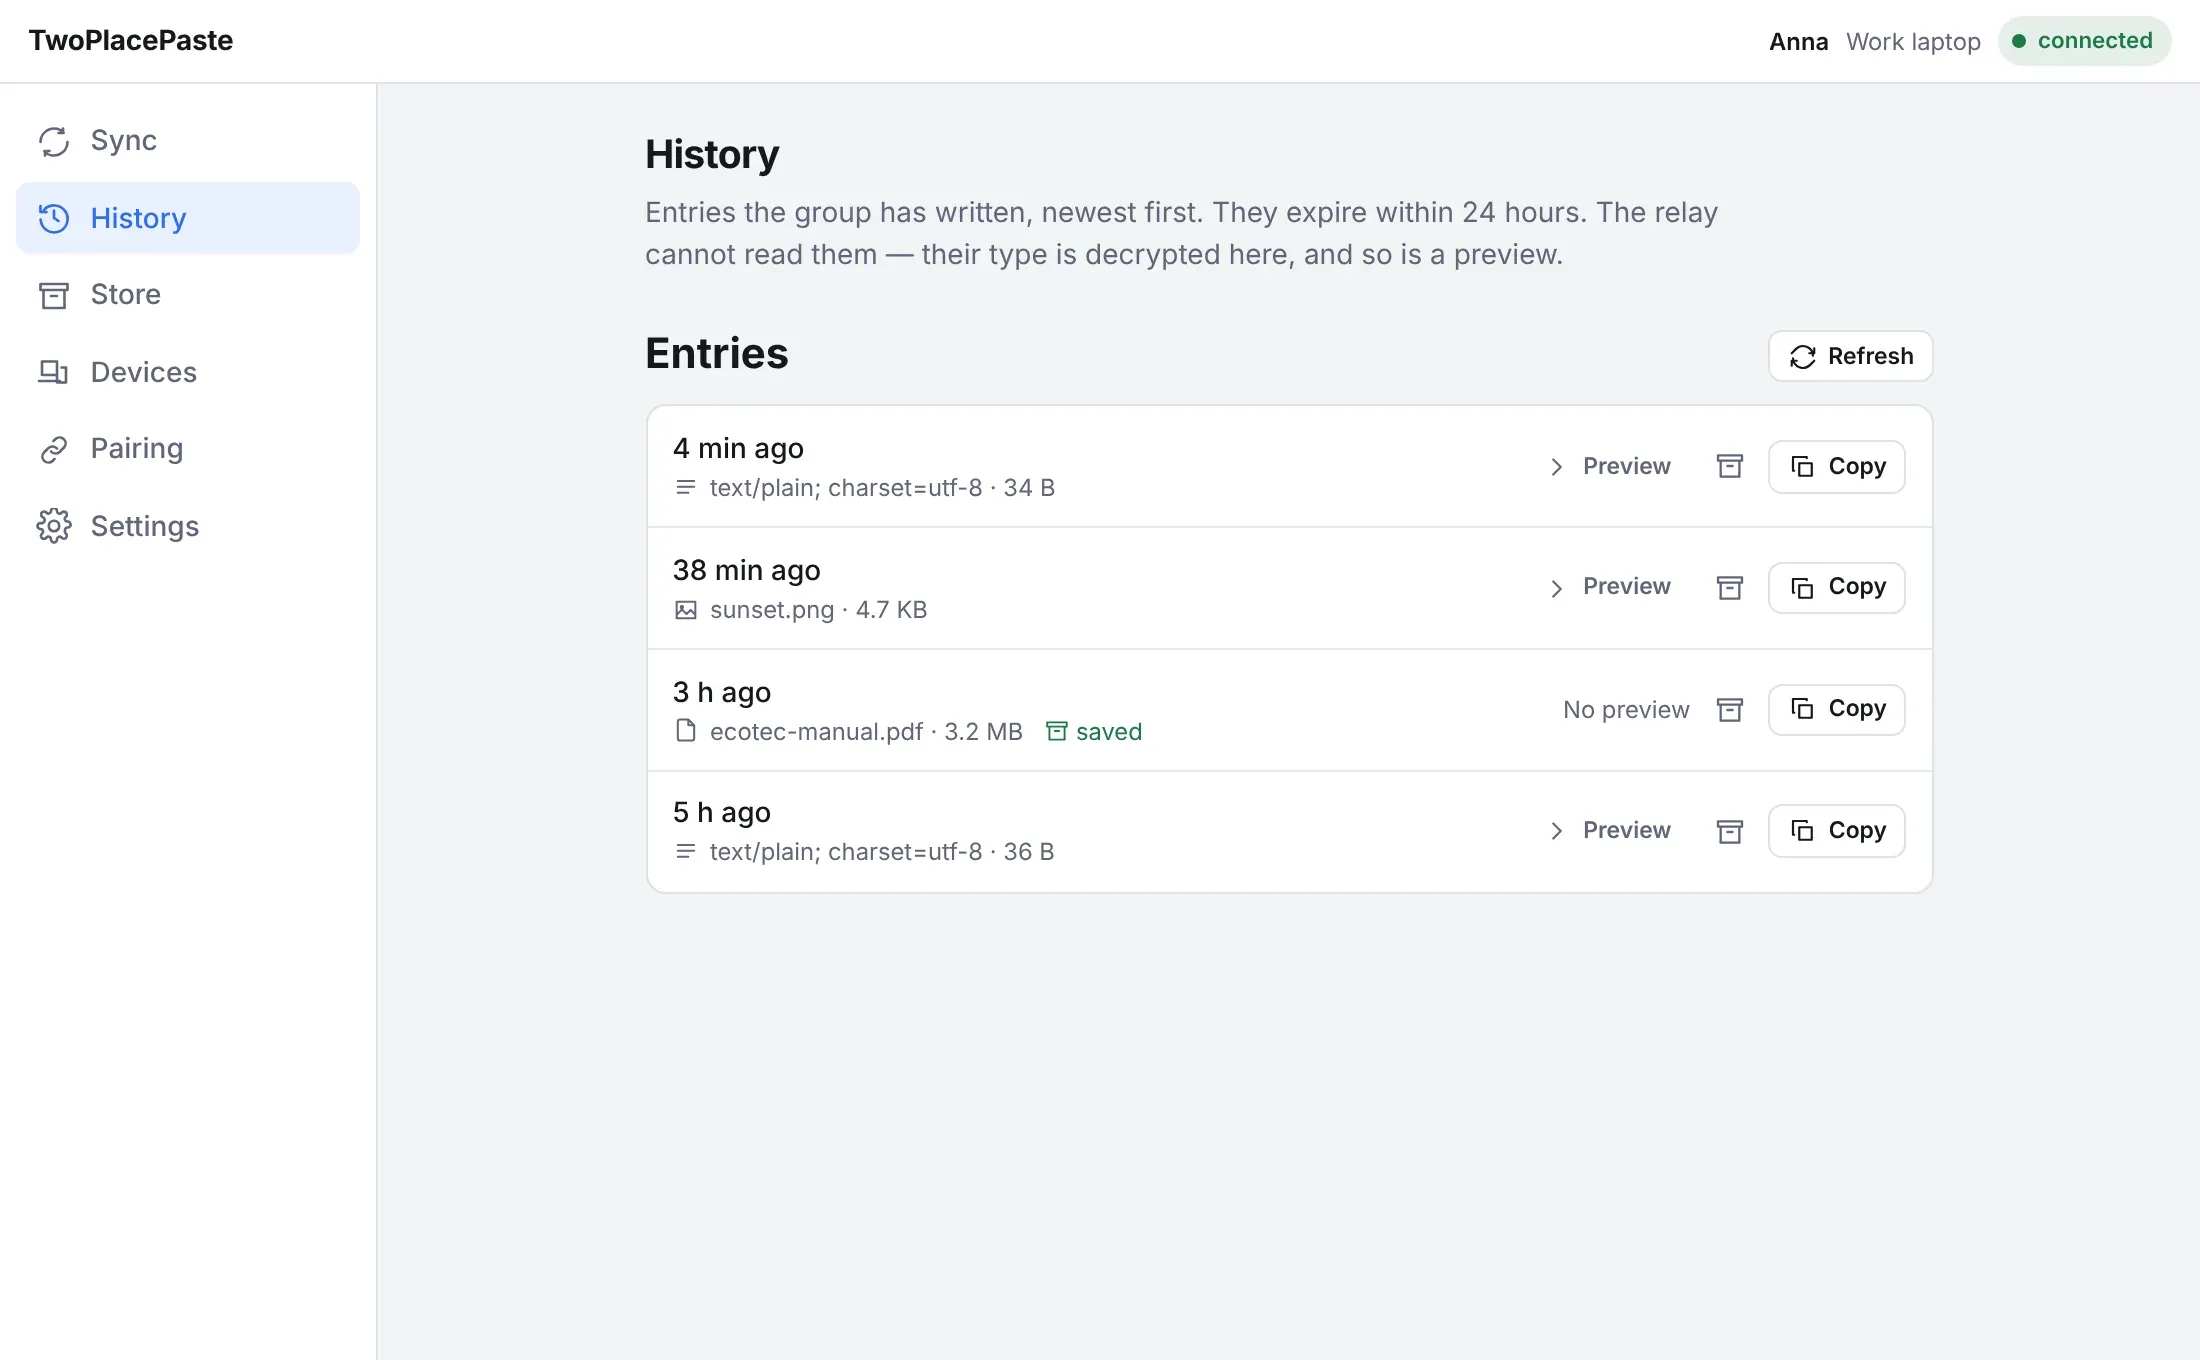The height and width of the screenshot is (1360, 2200).
Task: Copy the 5 h ago text entry
Action: point(1837,830)
